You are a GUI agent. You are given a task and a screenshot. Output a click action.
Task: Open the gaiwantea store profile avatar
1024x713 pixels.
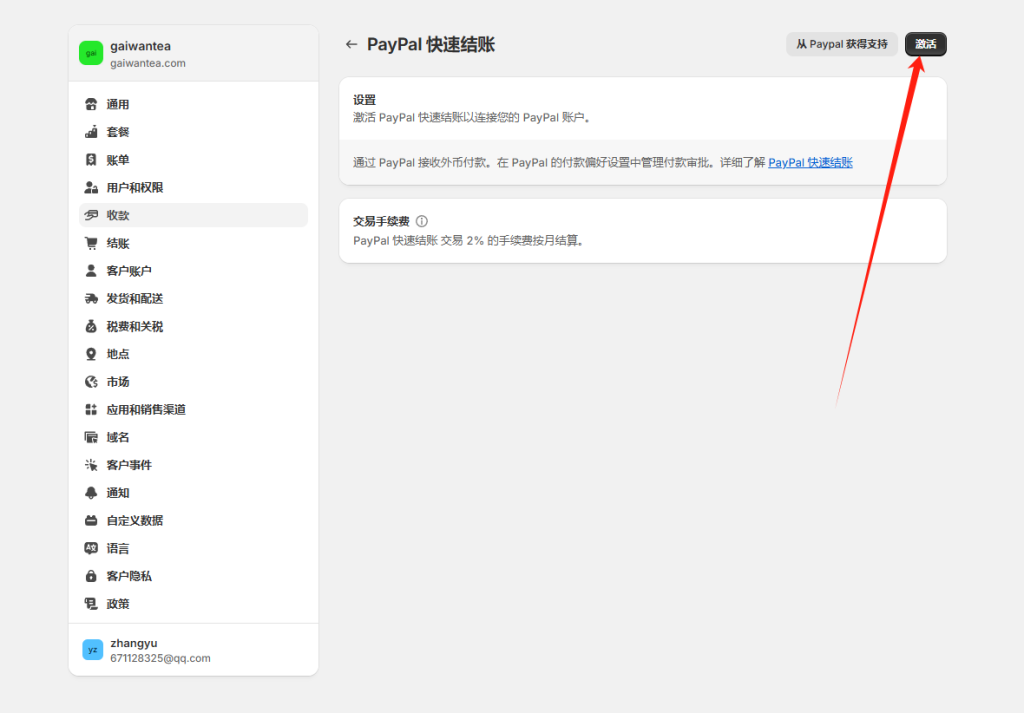pyautogui.click(x=92, y=49)
